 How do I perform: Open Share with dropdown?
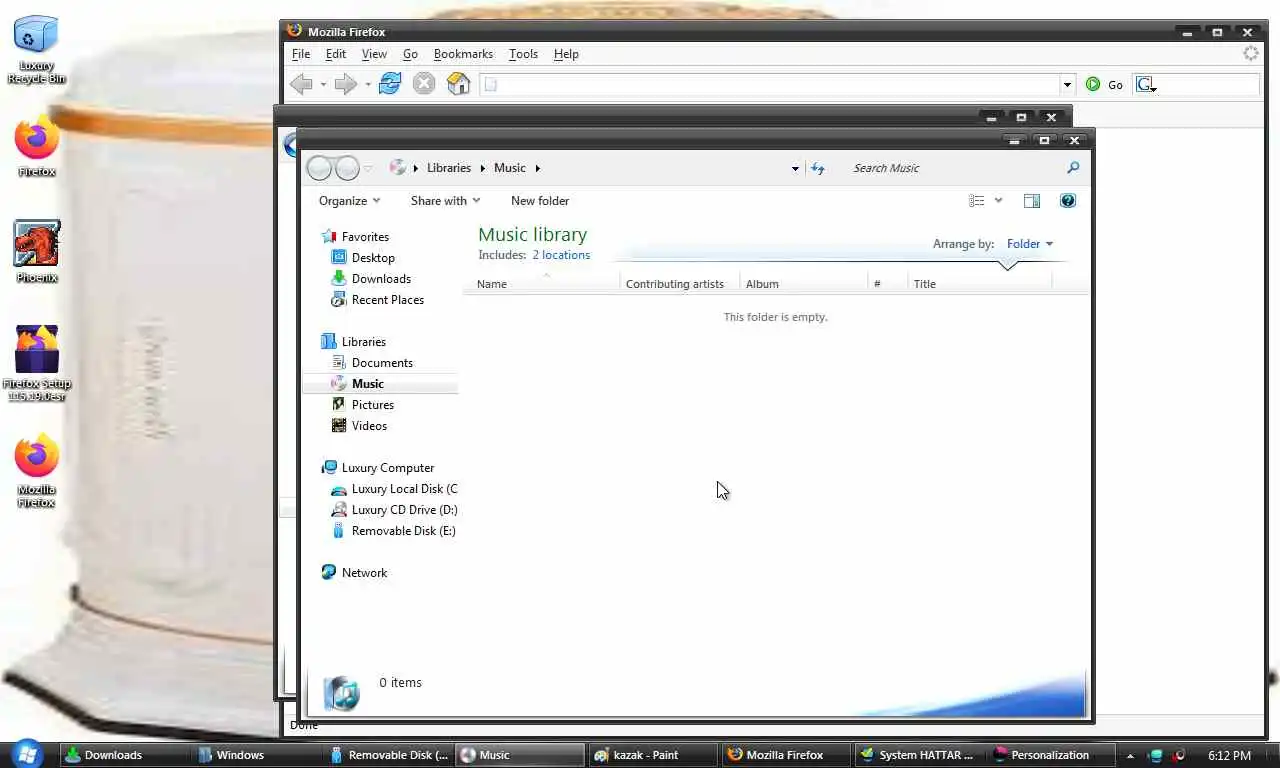click(x=445, y=201)
